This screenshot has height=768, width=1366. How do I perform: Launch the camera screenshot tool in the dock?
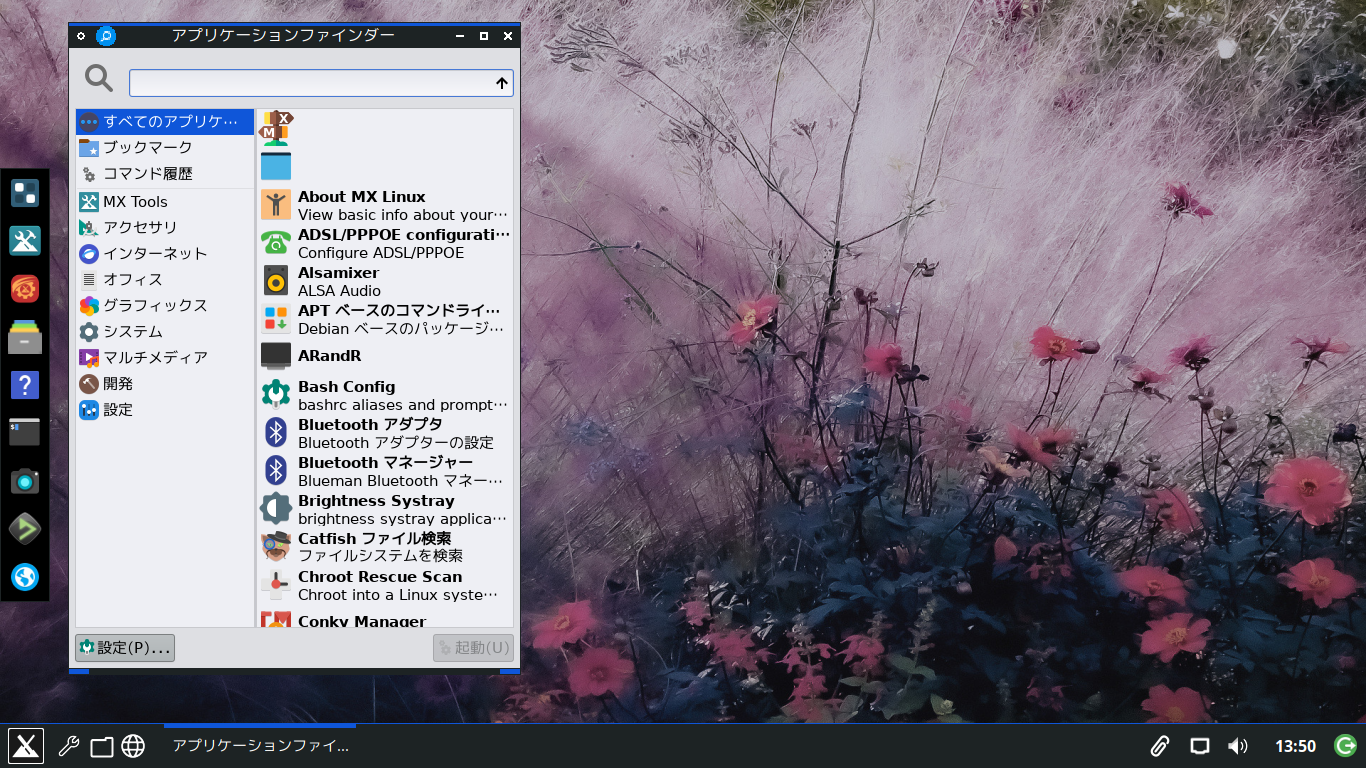25,481
